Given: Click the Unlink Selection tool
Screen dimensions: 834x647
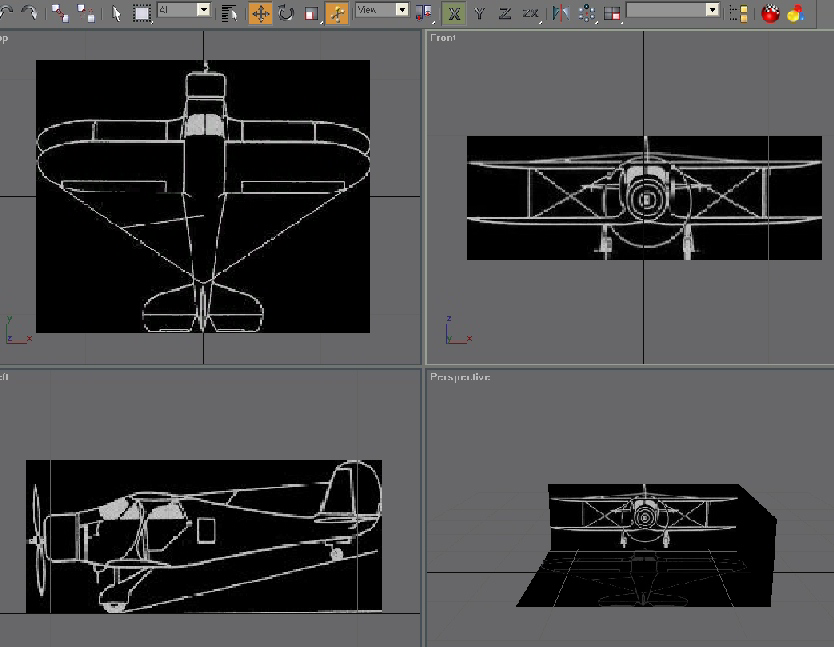Looking at the screenshot, I should coord(87,13).
